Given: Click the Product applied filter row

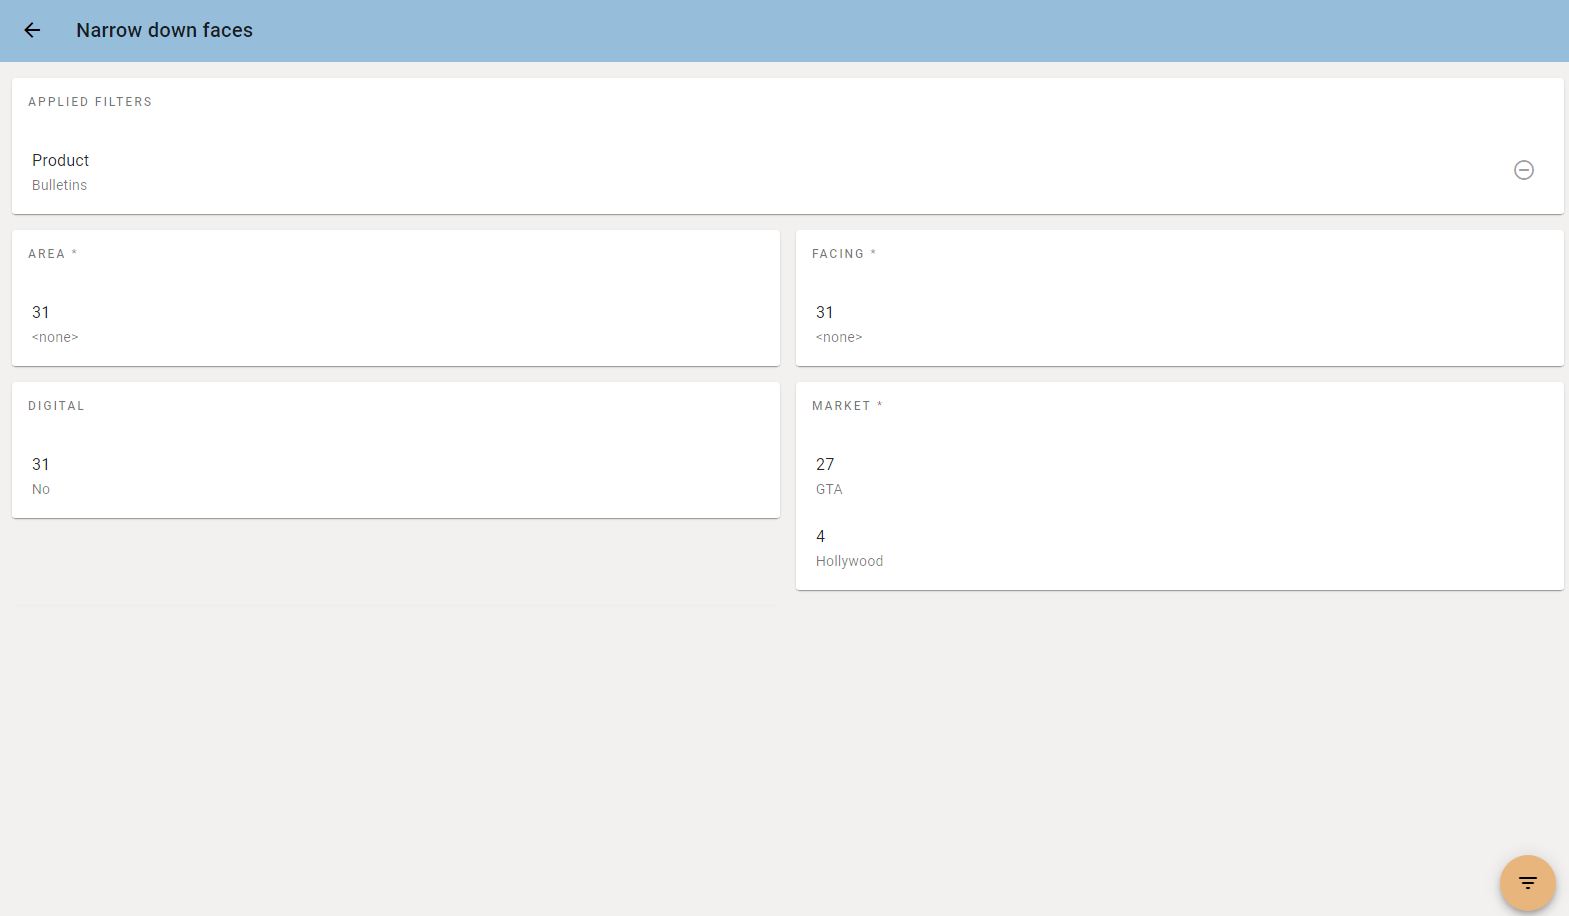Looking at the screenshot, I should point(787,170).
